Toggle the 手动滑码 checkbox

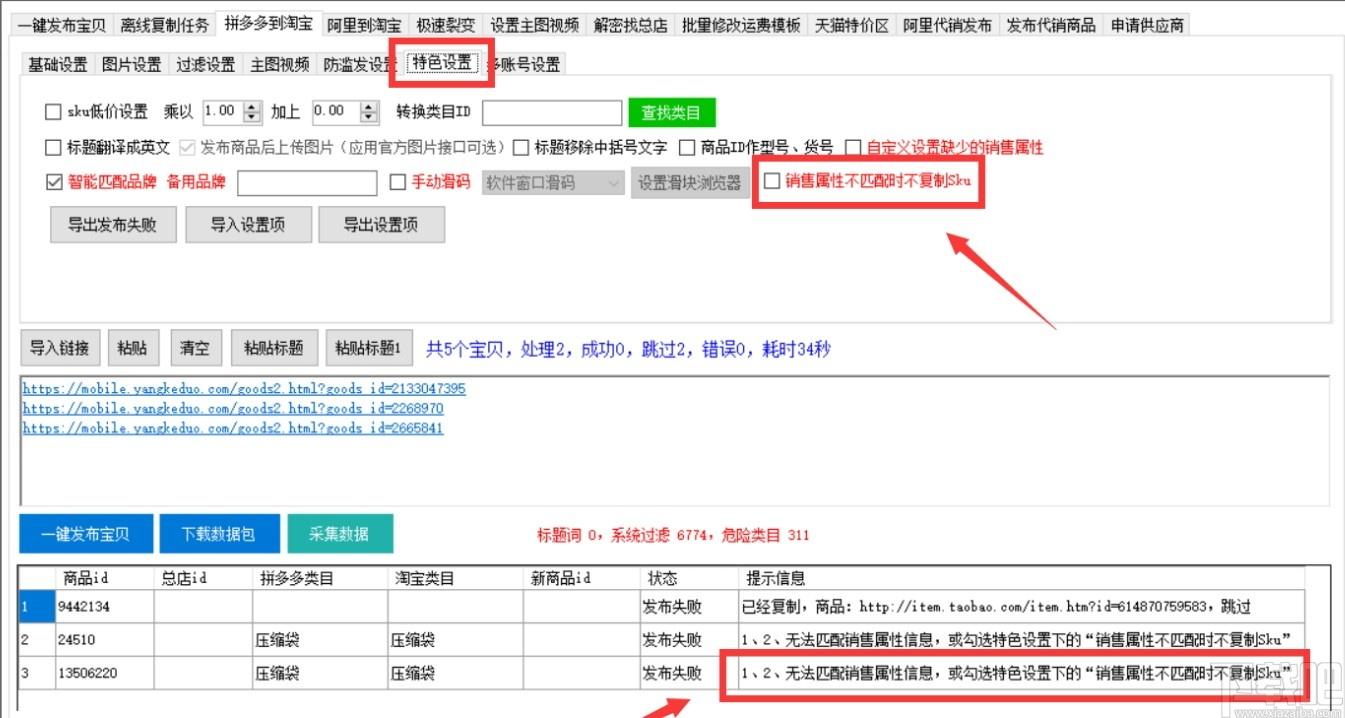click(x=397, y=182)
